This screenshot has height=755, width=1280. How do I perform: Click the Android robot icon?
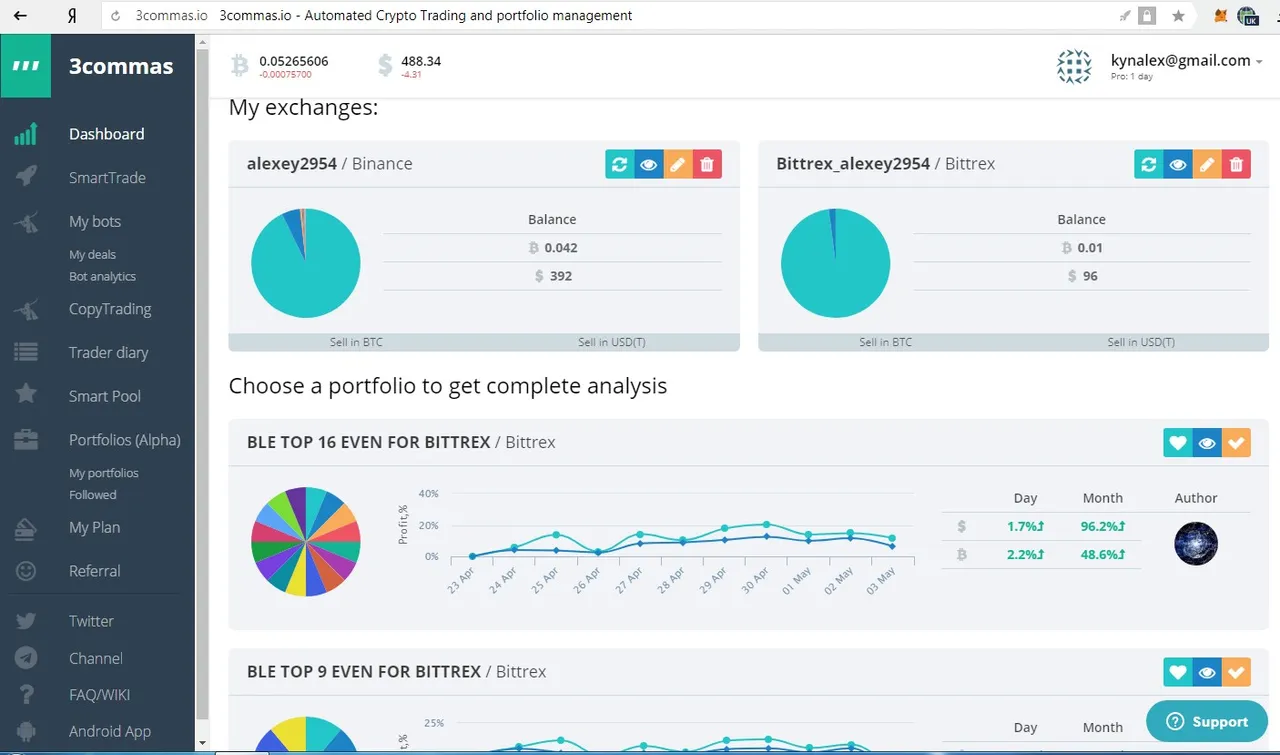point(26,731)
